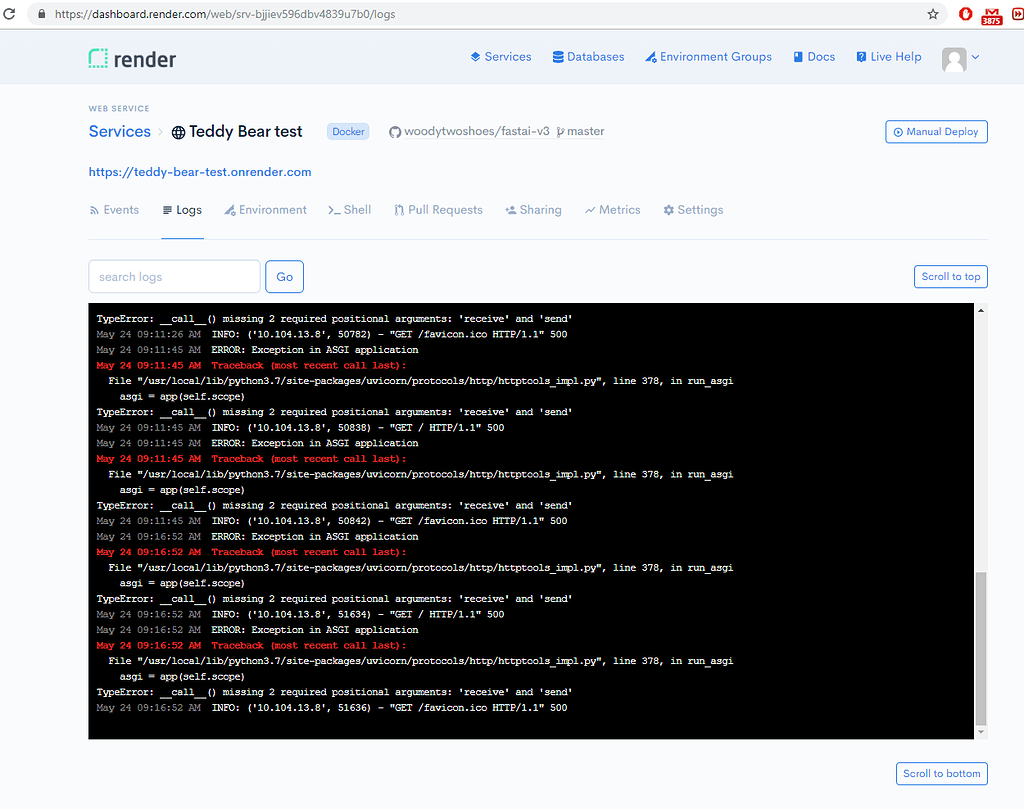Open teddy-bear-test.onrender.com link

199,171
